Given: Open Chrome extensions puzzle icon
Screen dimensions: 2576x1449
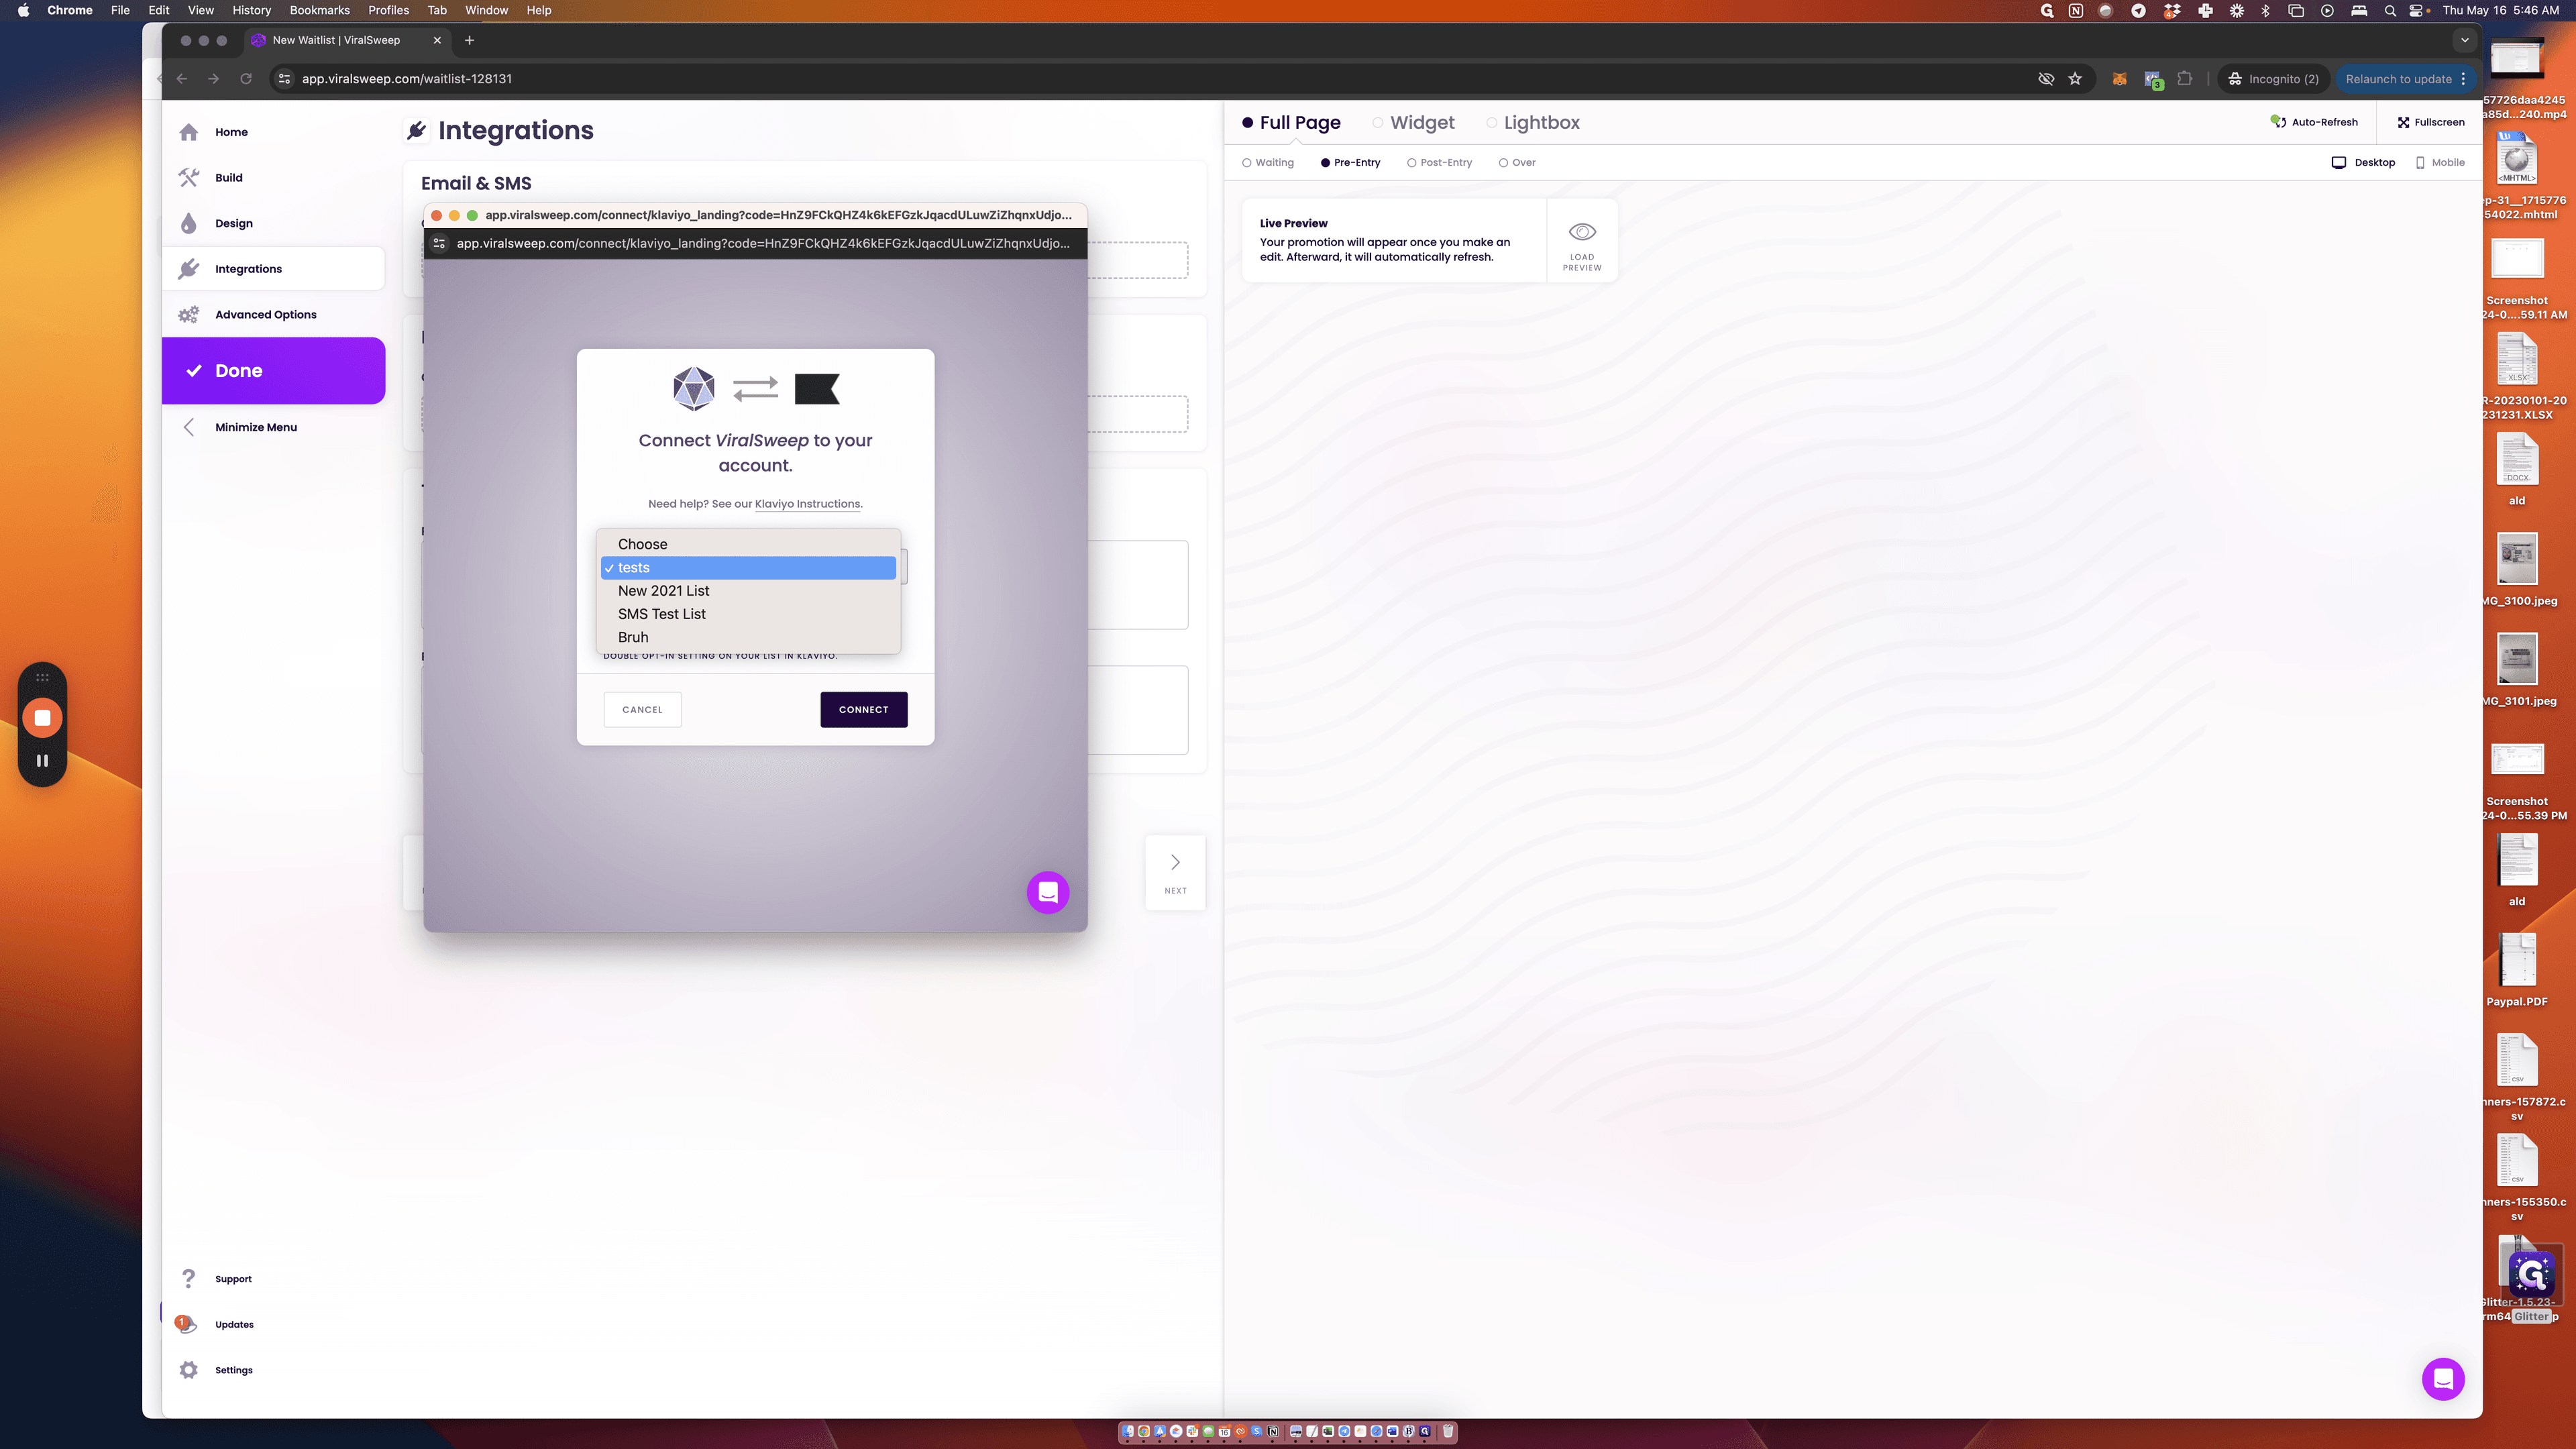Looking at the screenshot, I should [x=2184, y=79].
